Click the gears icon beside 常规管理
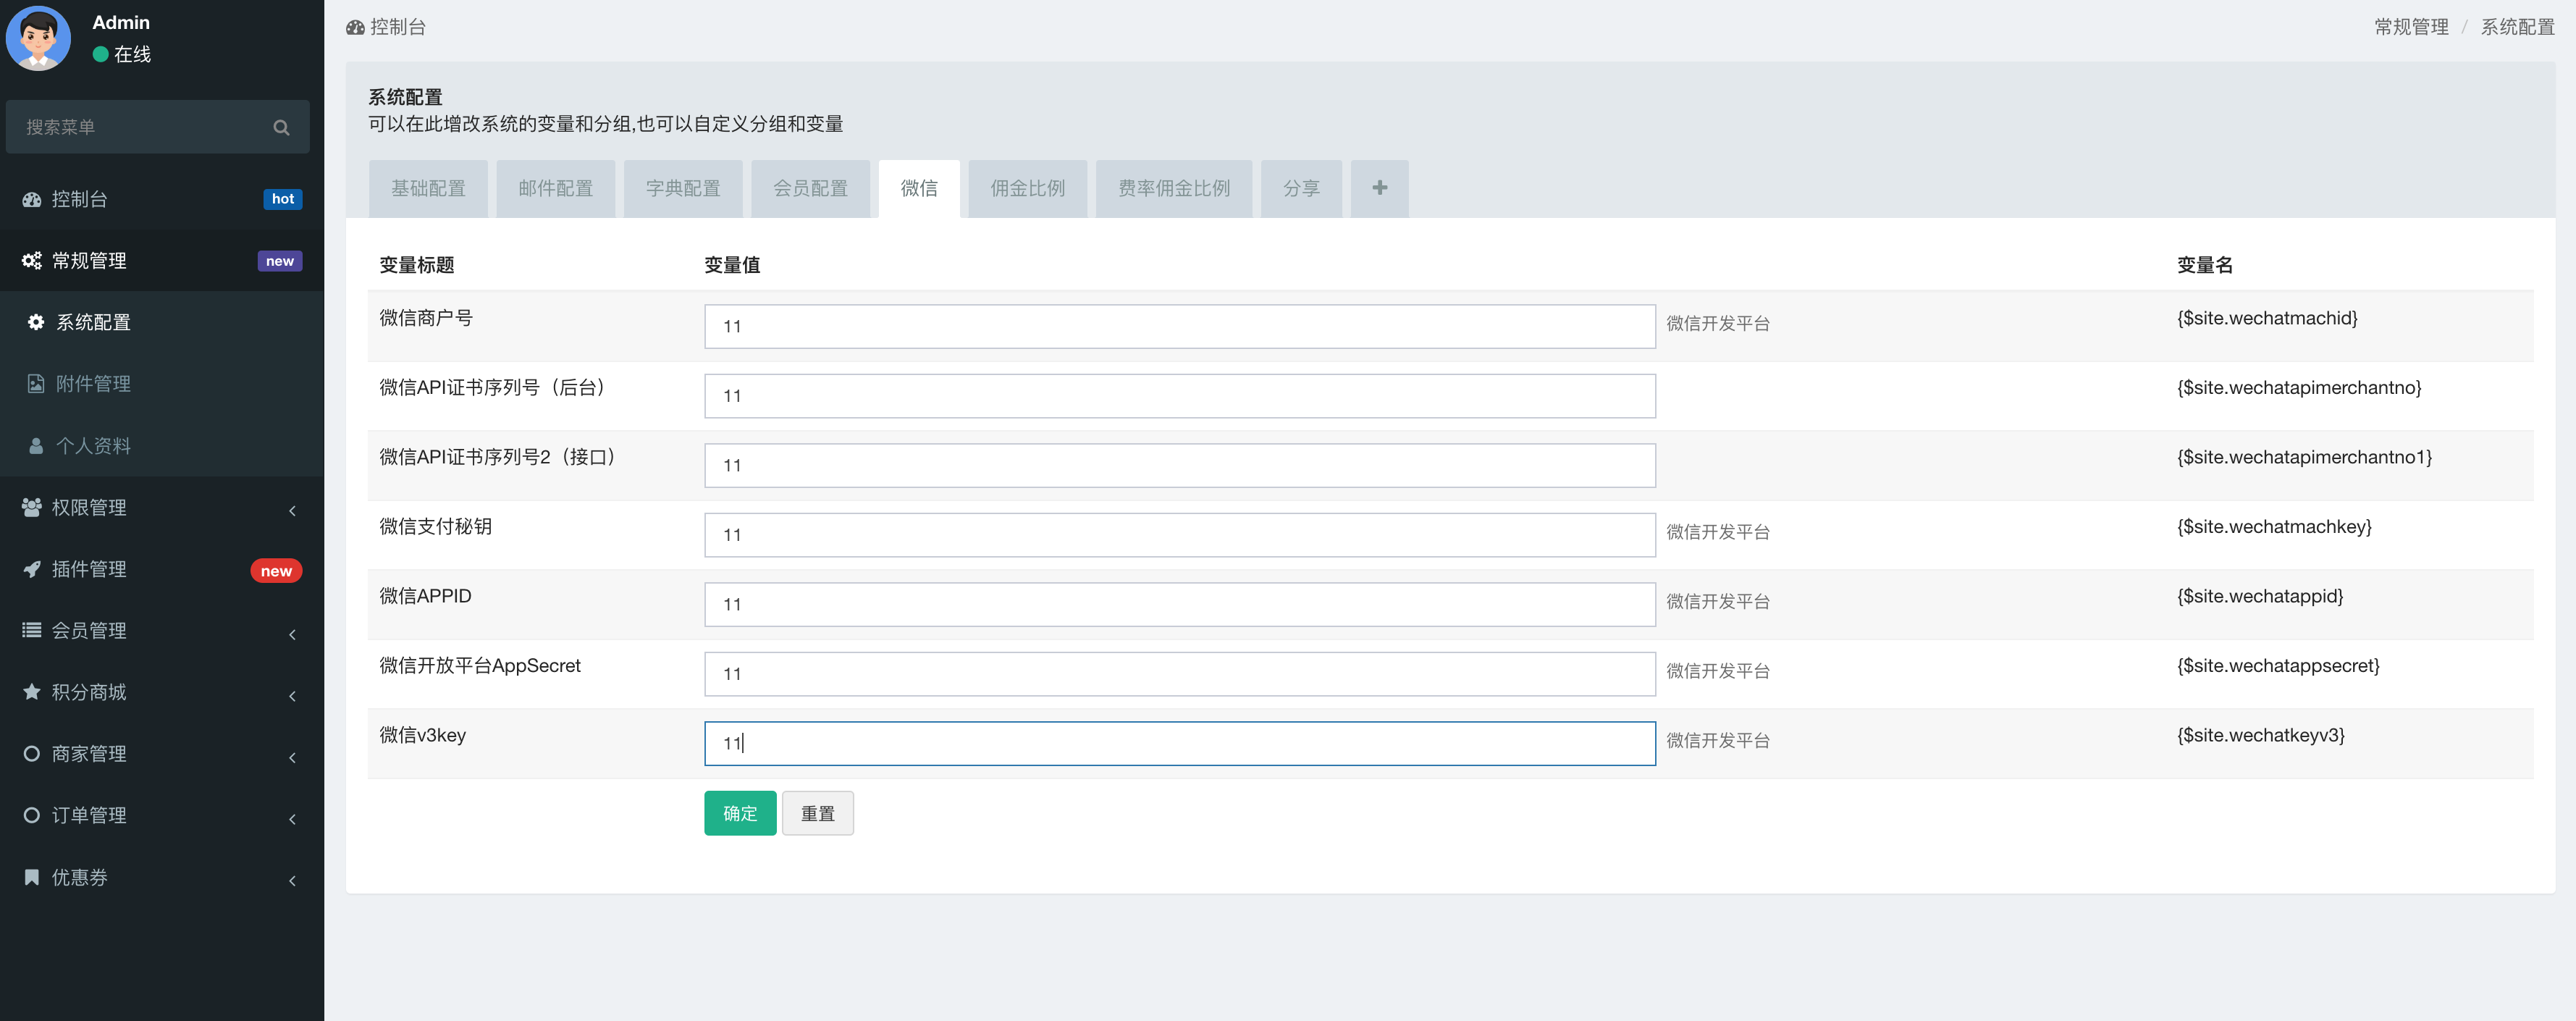The image size is (2576, 1021). coord(32,261)
